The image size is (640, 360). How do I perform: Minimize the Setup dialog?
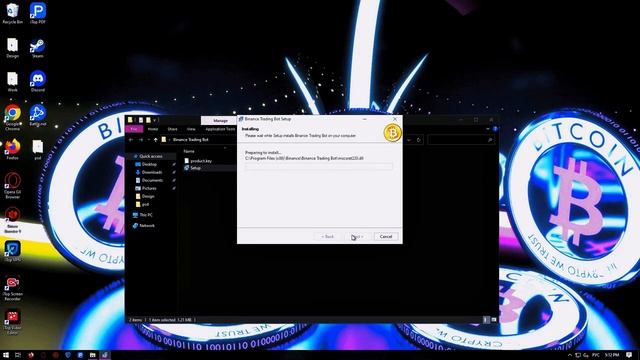pos(364,119)
